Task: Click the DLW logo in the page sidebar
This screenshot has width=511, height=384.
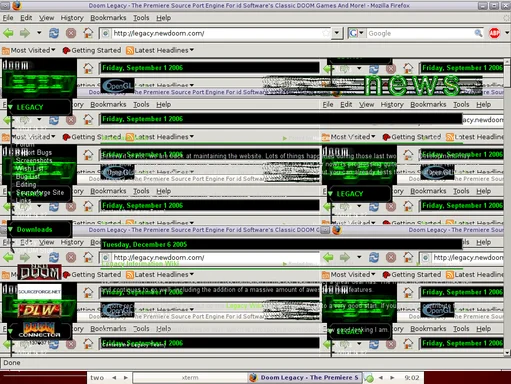Action: pyautogui.click(x=39, y=310)
